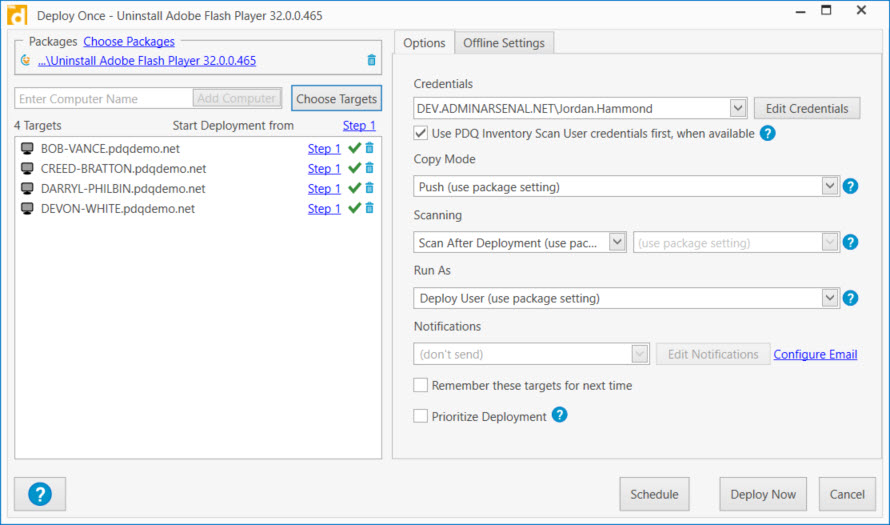
Task: Click green checkmark for DEVON-WHITE
Action: point(355,208)
